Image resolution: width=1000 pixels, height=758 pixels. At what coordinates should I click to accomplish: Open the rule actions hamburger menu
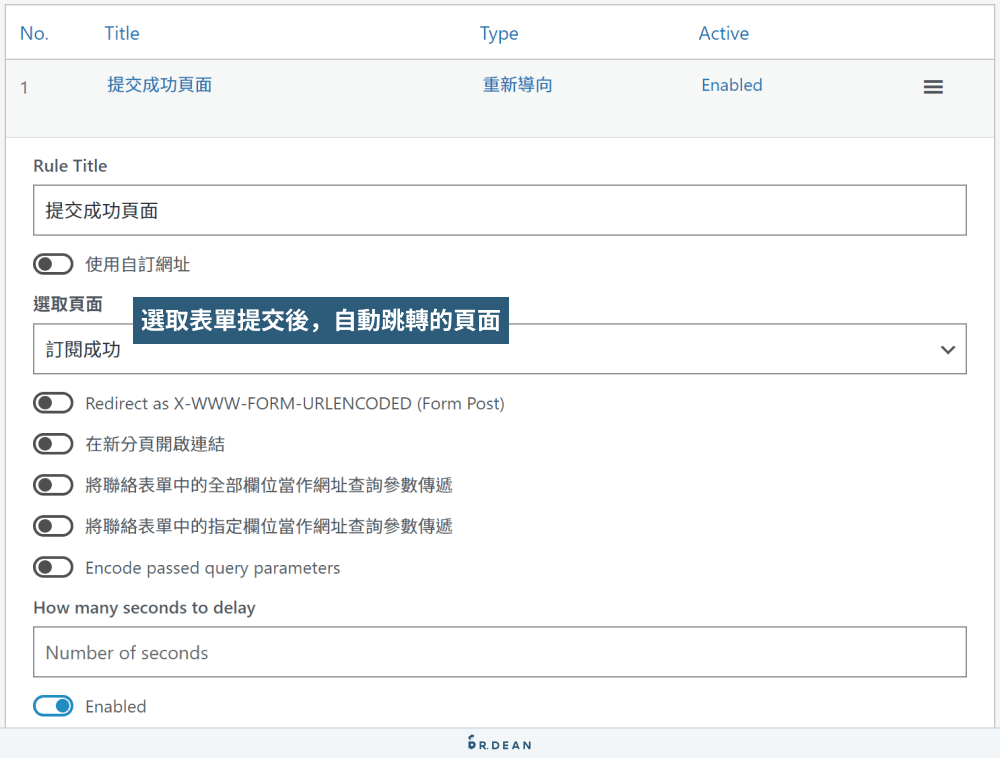(933, 87)
